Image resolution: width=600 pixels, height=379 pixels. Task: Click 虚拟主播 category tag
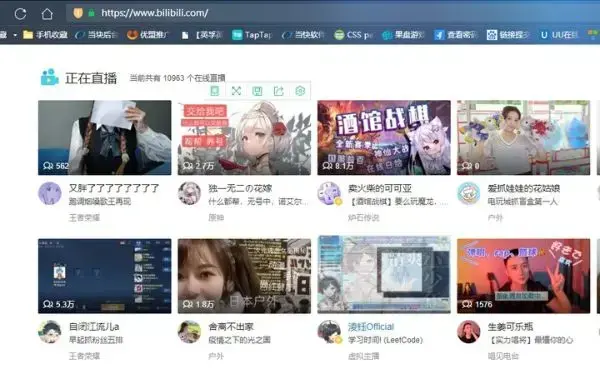[364, 356]
